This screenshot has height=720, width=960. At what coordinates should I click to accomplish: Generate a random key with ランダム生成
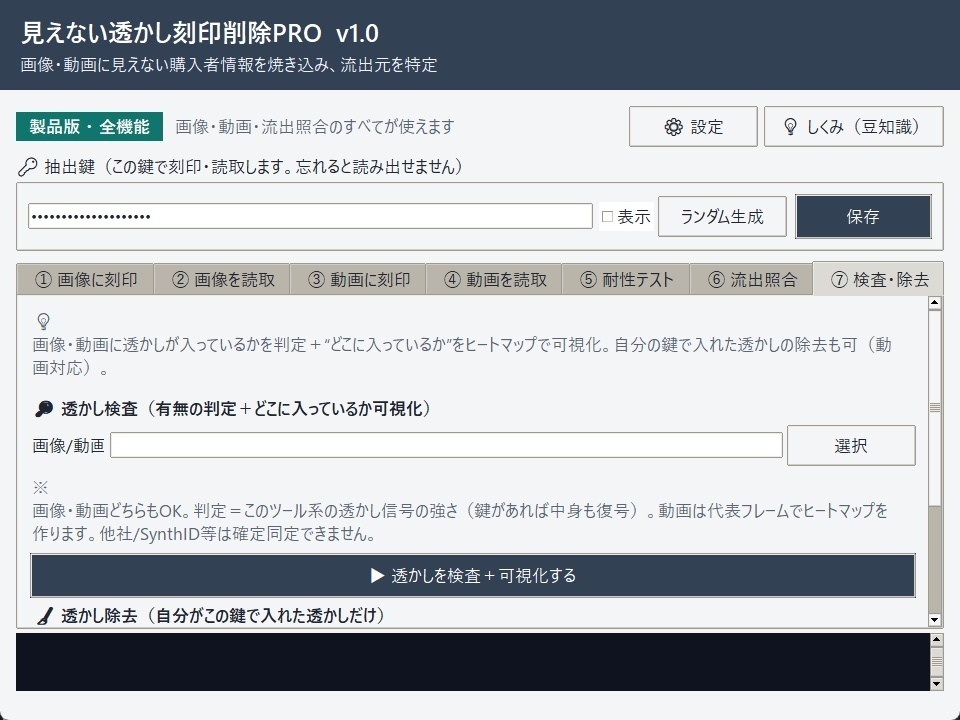[722, 216]
